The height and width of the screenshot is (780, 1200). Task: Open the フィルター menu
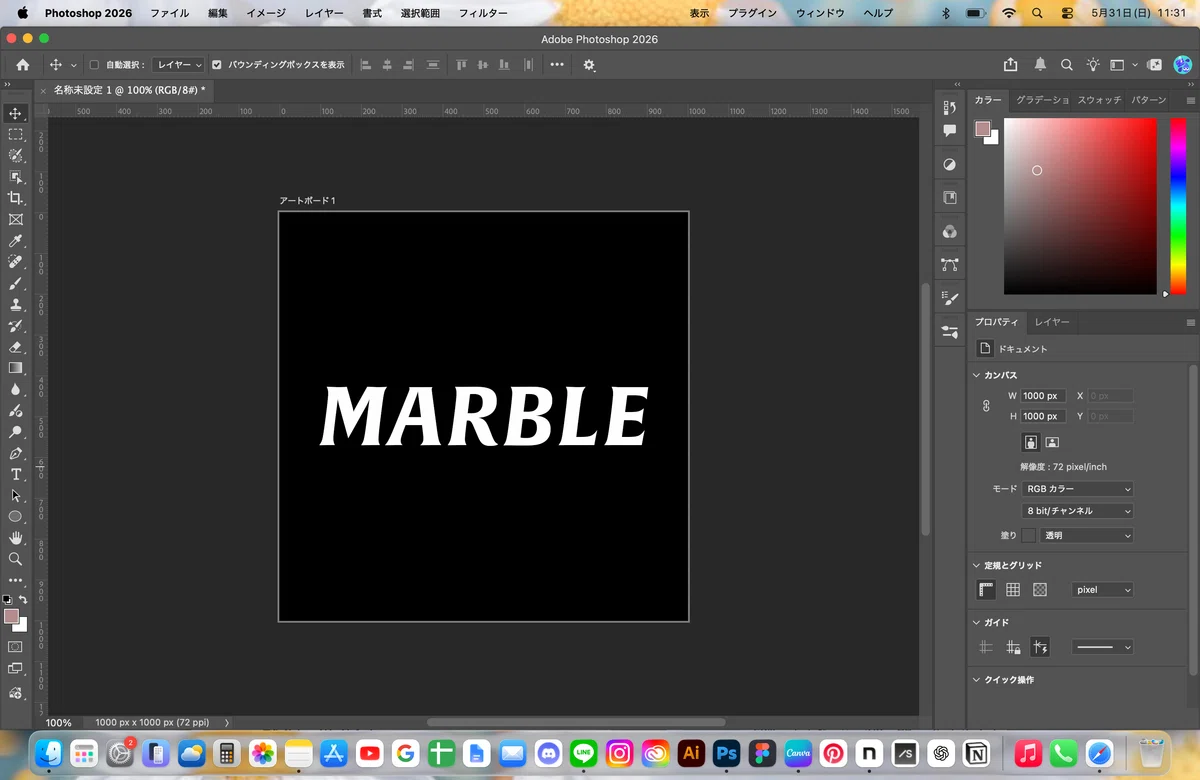(x=483, y=13)
